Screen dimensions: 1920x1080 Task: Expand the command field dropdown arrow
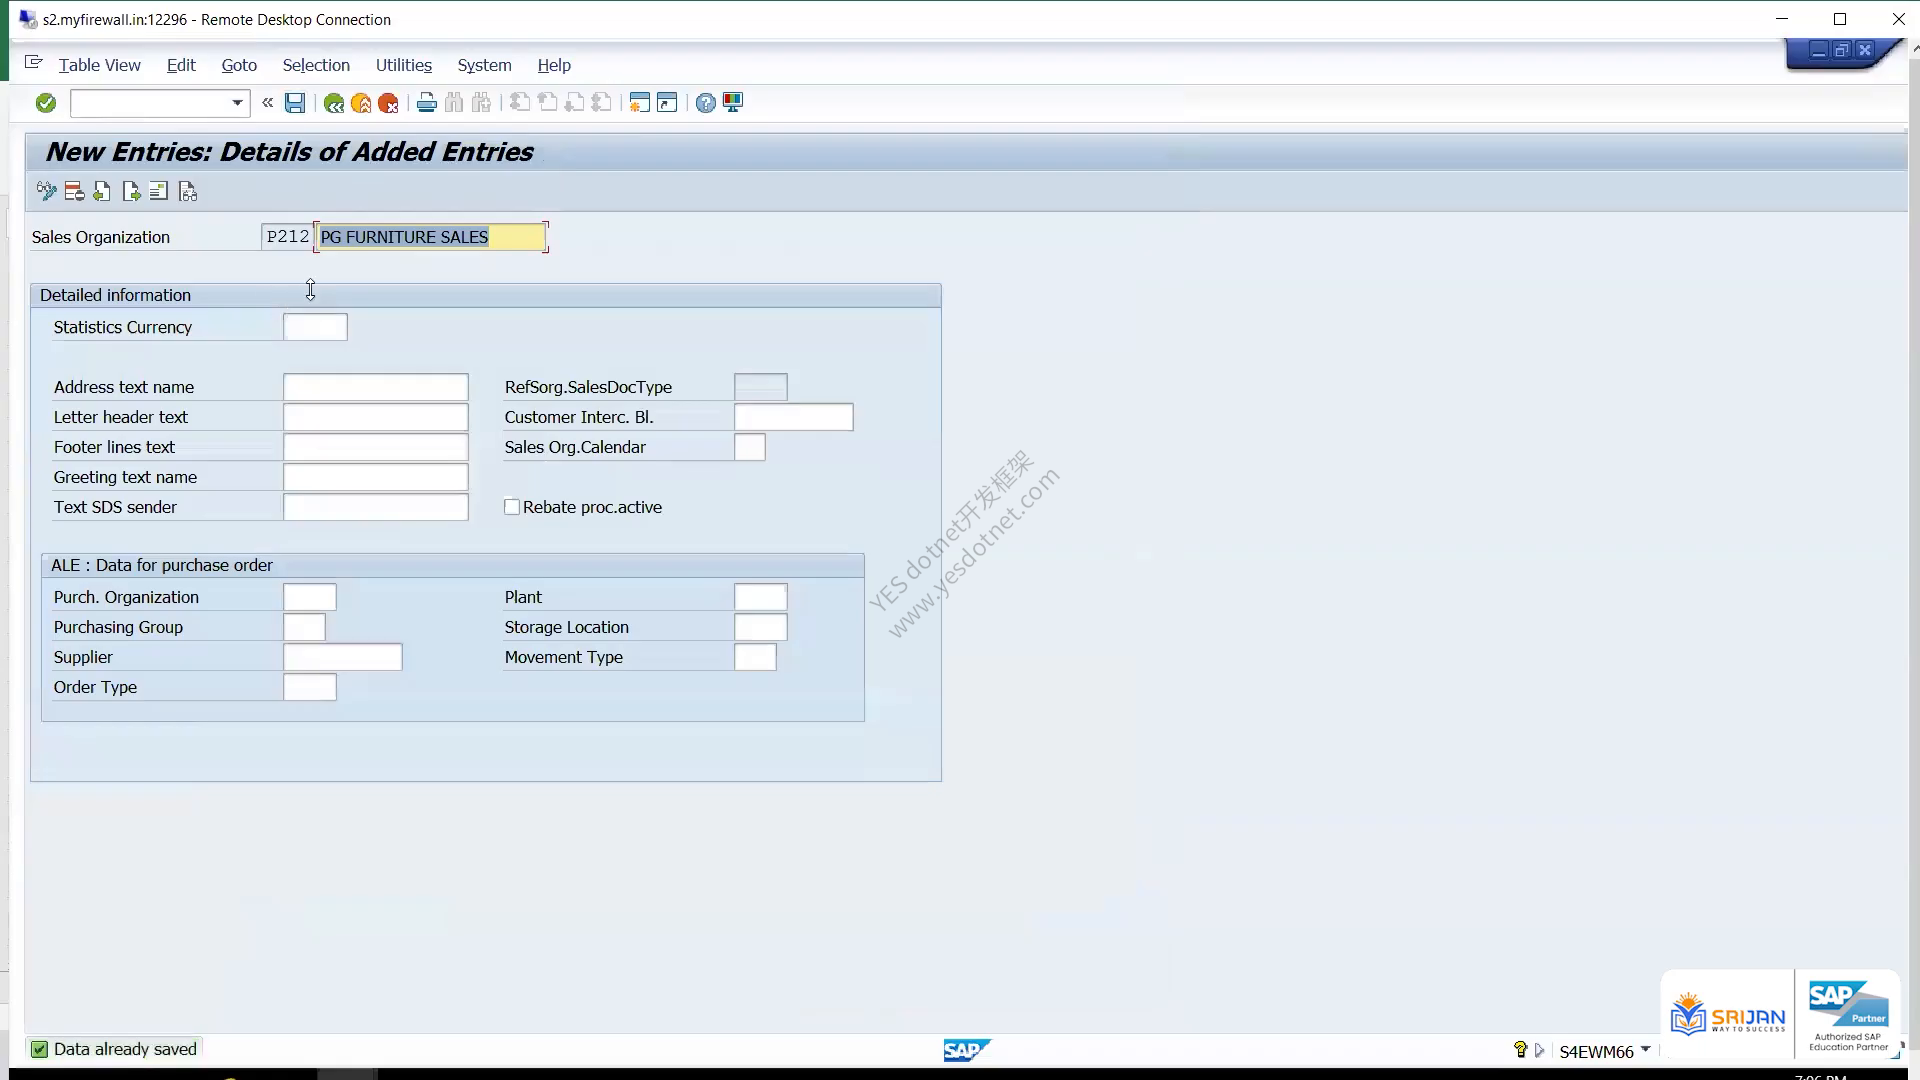[237, 103]
